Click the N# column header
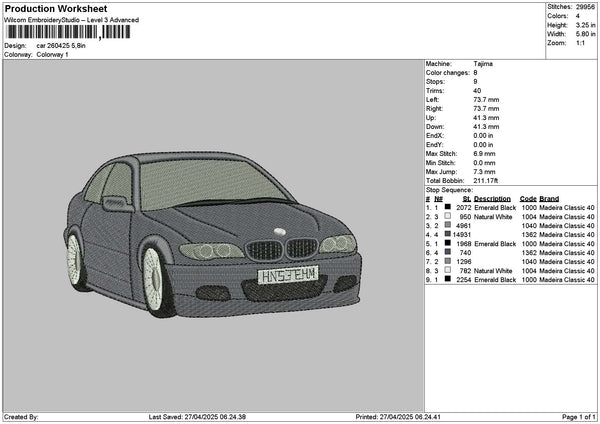 pos(439,198)
